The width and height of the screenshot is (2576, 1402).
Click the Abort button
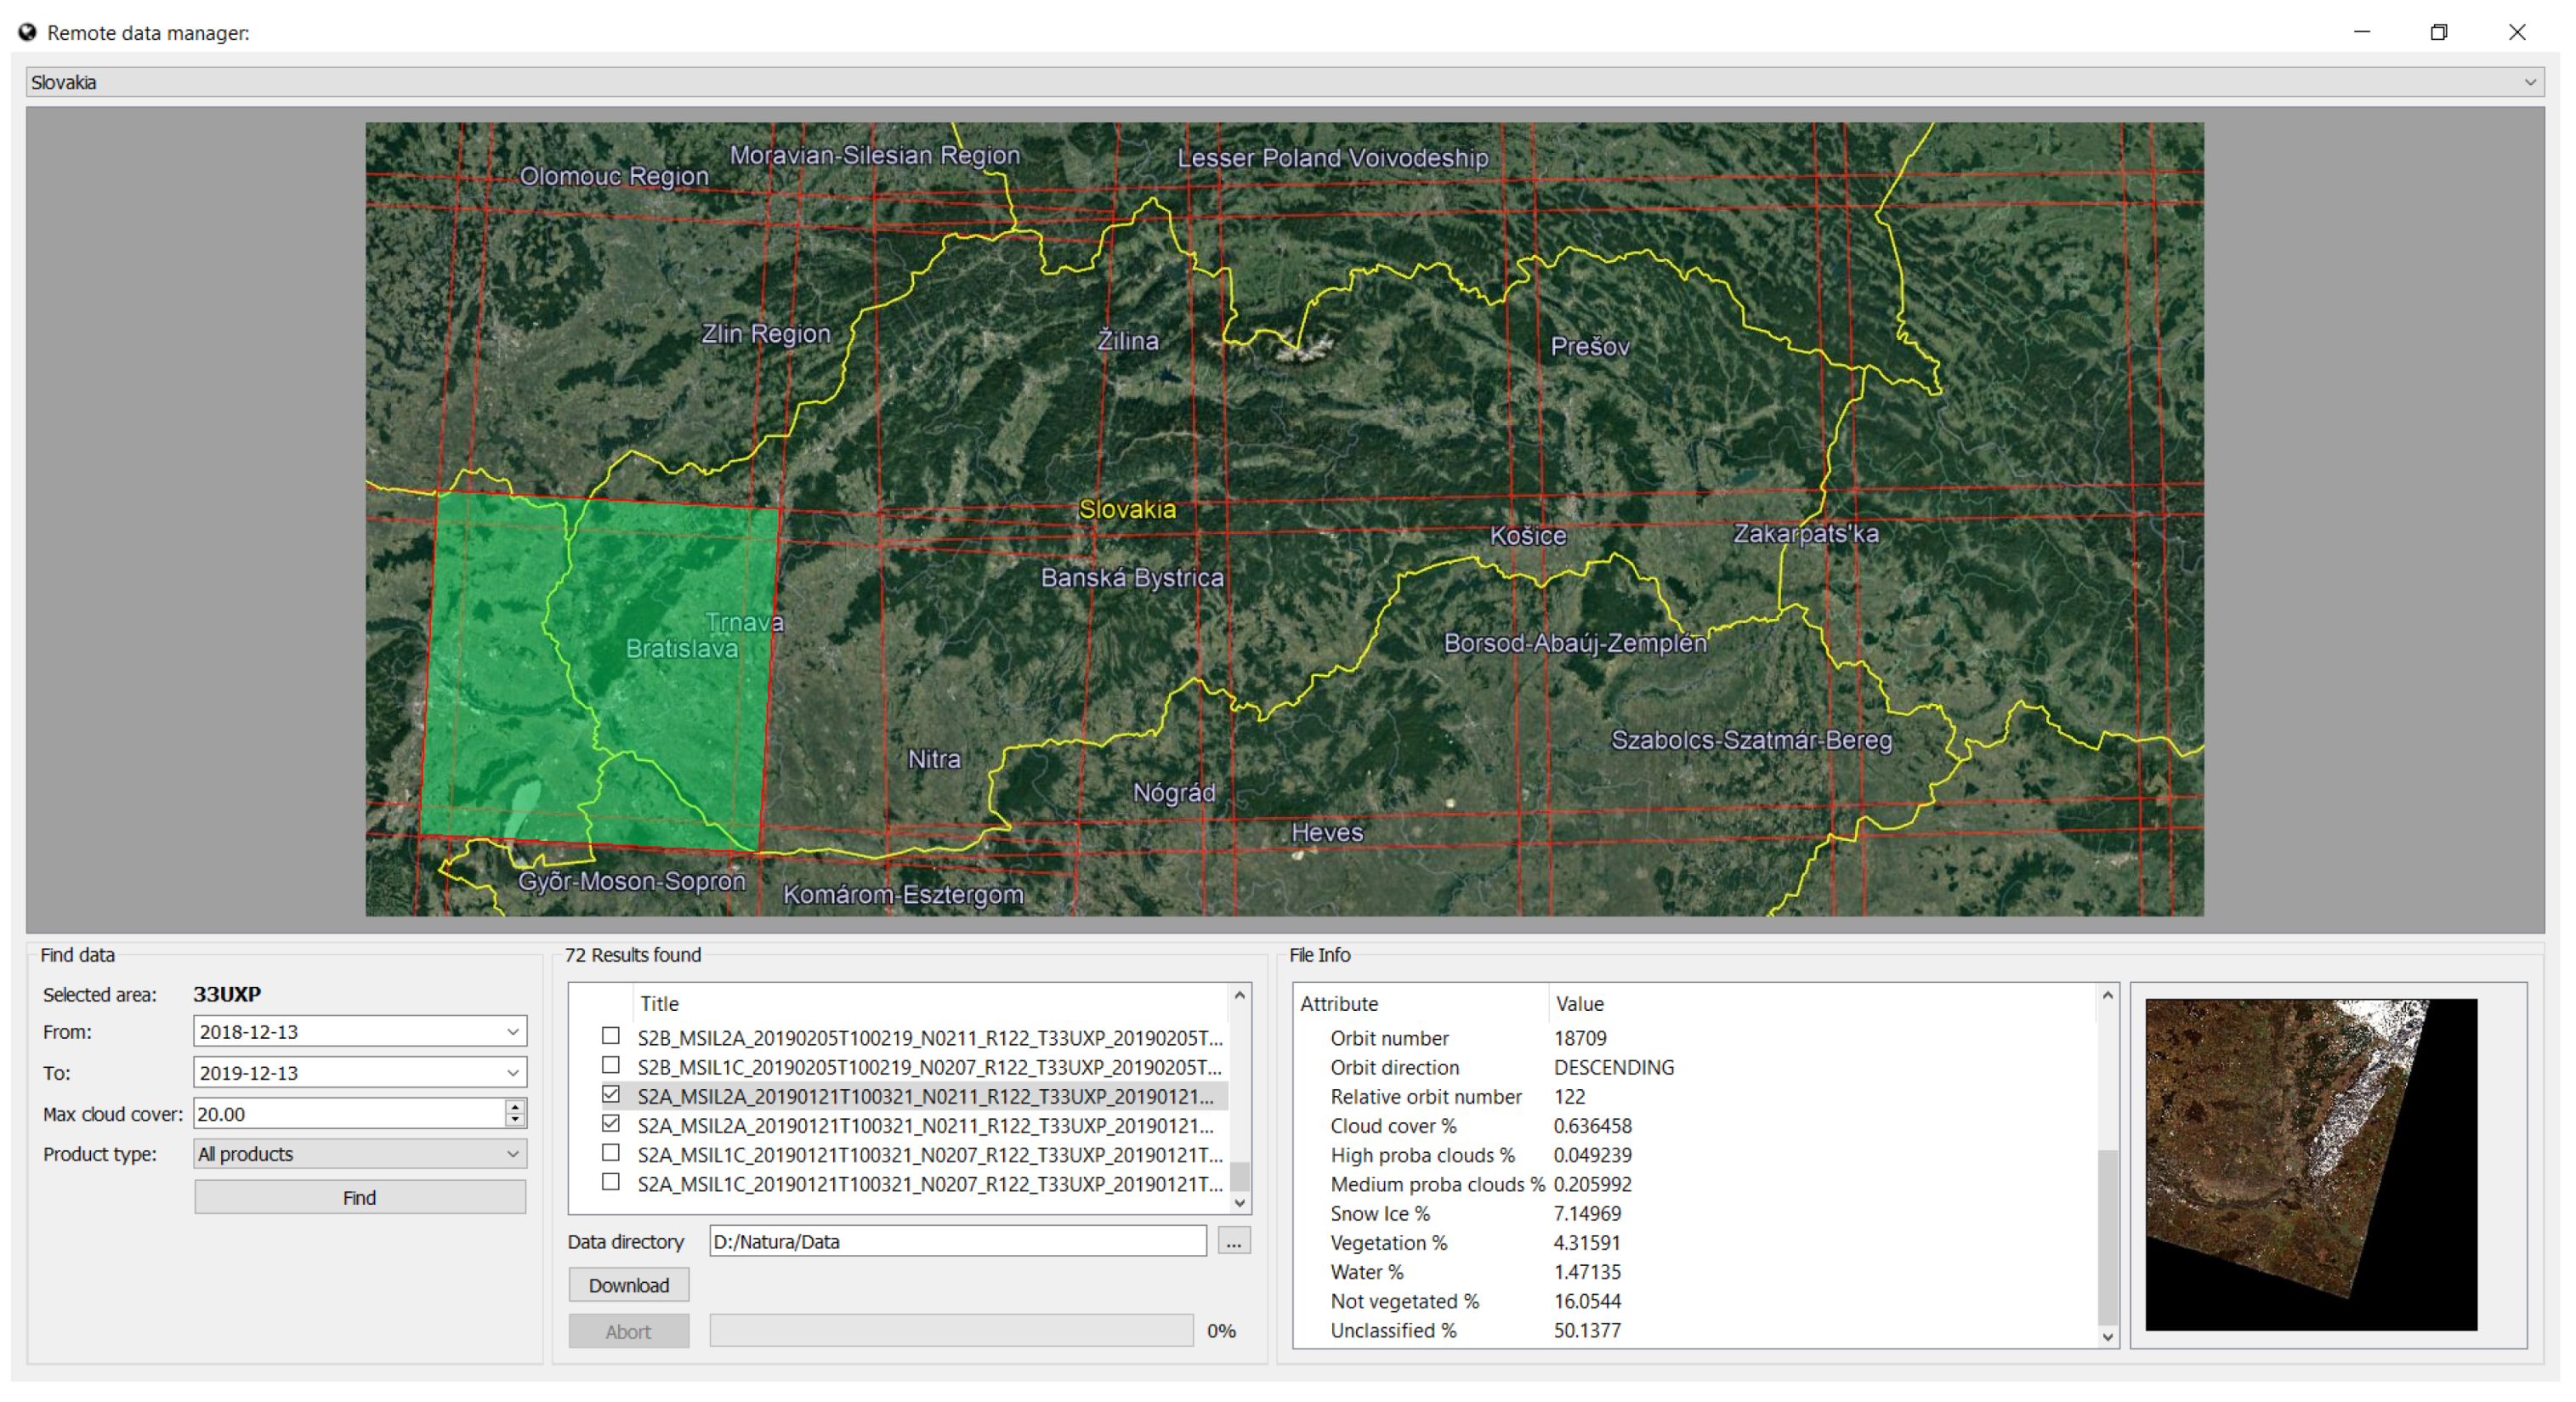click(628, 1331)
